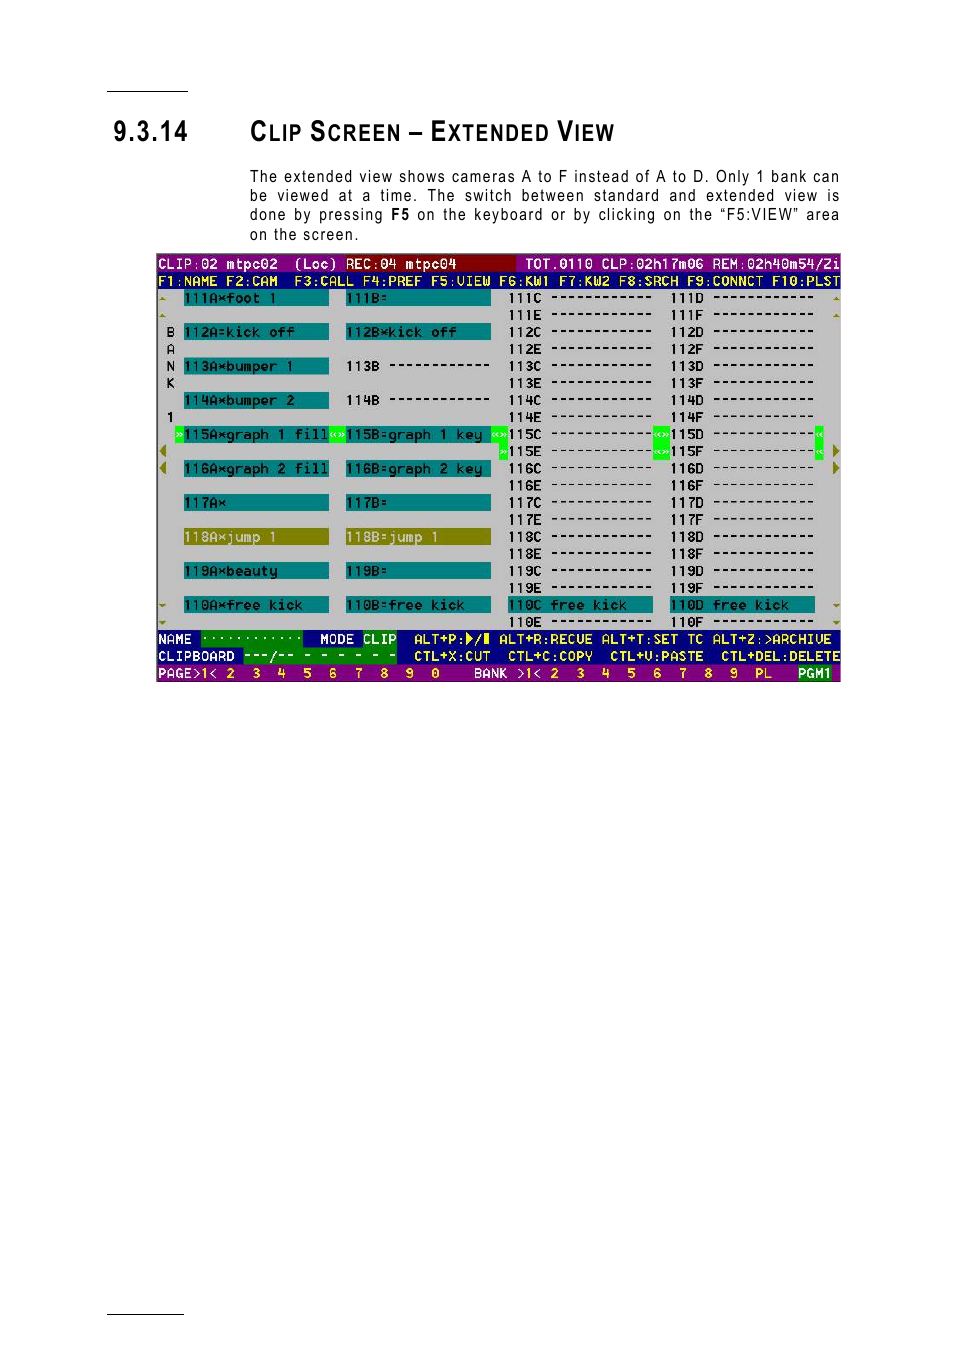Open the PL playlist bank
Screen dimensions: 954x1350
pyautogui.click(x=763, y=674)
